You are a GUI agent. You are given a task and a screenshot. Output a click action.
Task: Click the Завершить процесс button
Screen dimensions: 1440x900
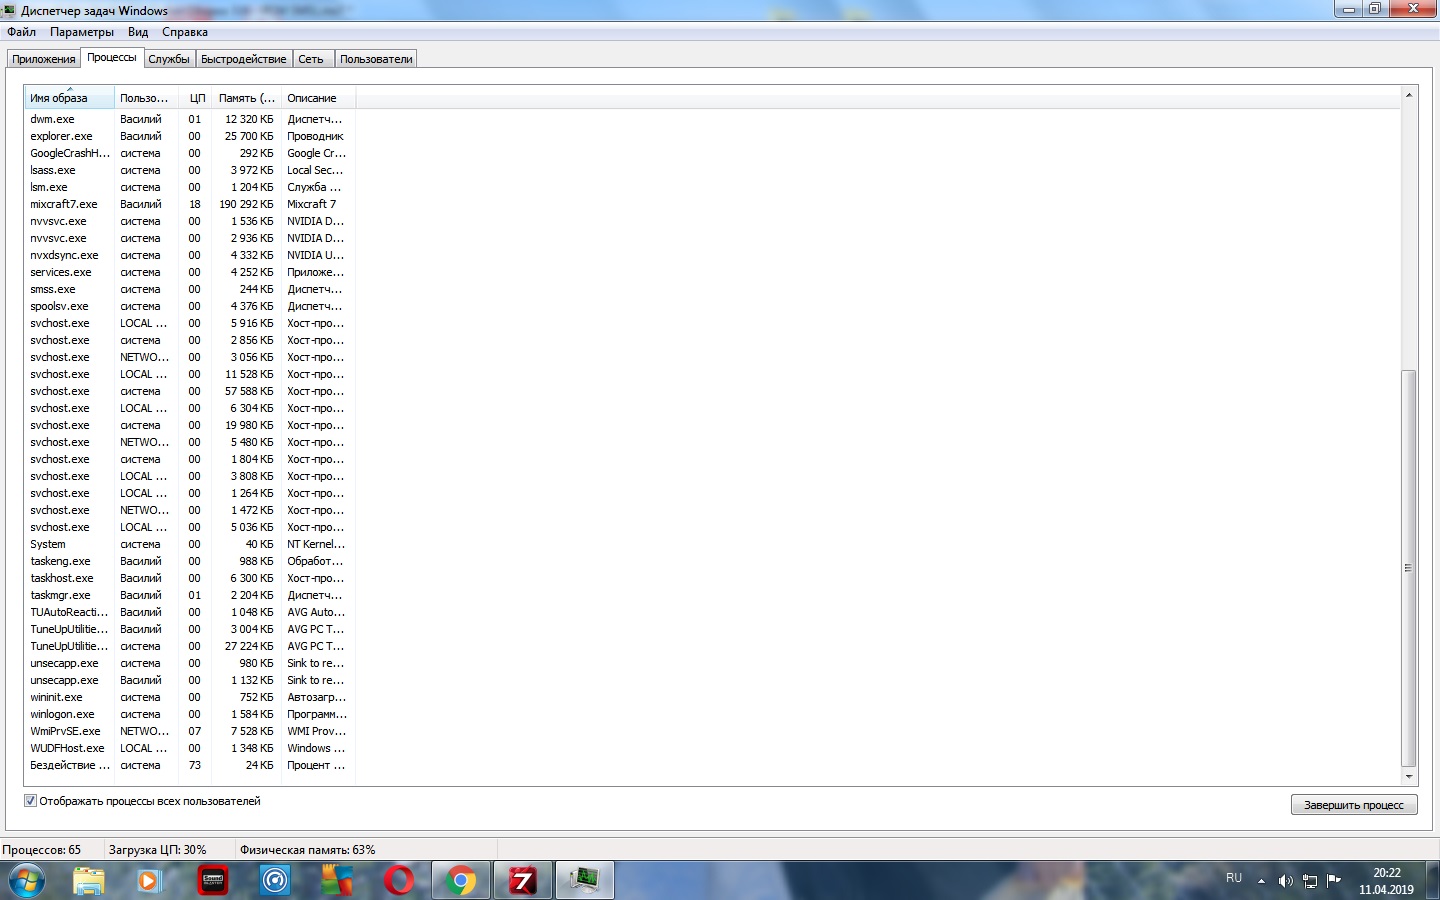coord(1354,805)
